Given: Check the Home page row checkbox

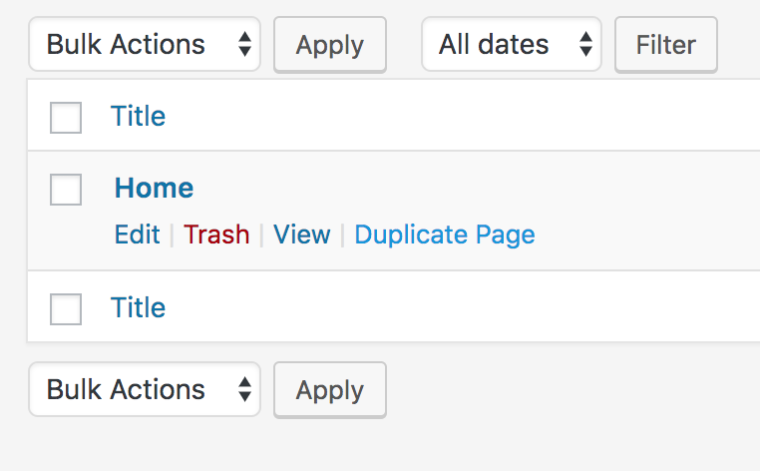Looking at the screenshot, I should click(x=66, y=189).
